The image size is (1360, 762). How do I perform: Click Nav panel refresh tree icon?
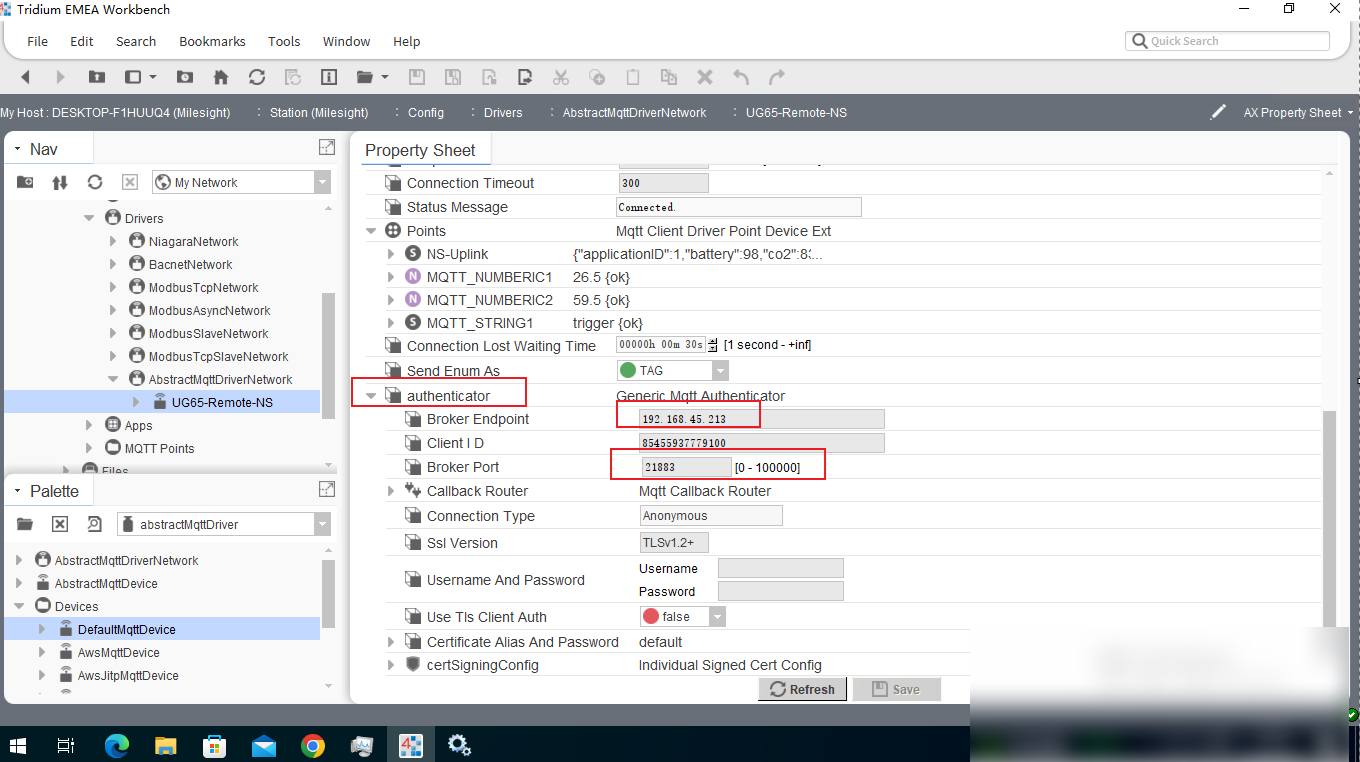(x=95, y=182)
